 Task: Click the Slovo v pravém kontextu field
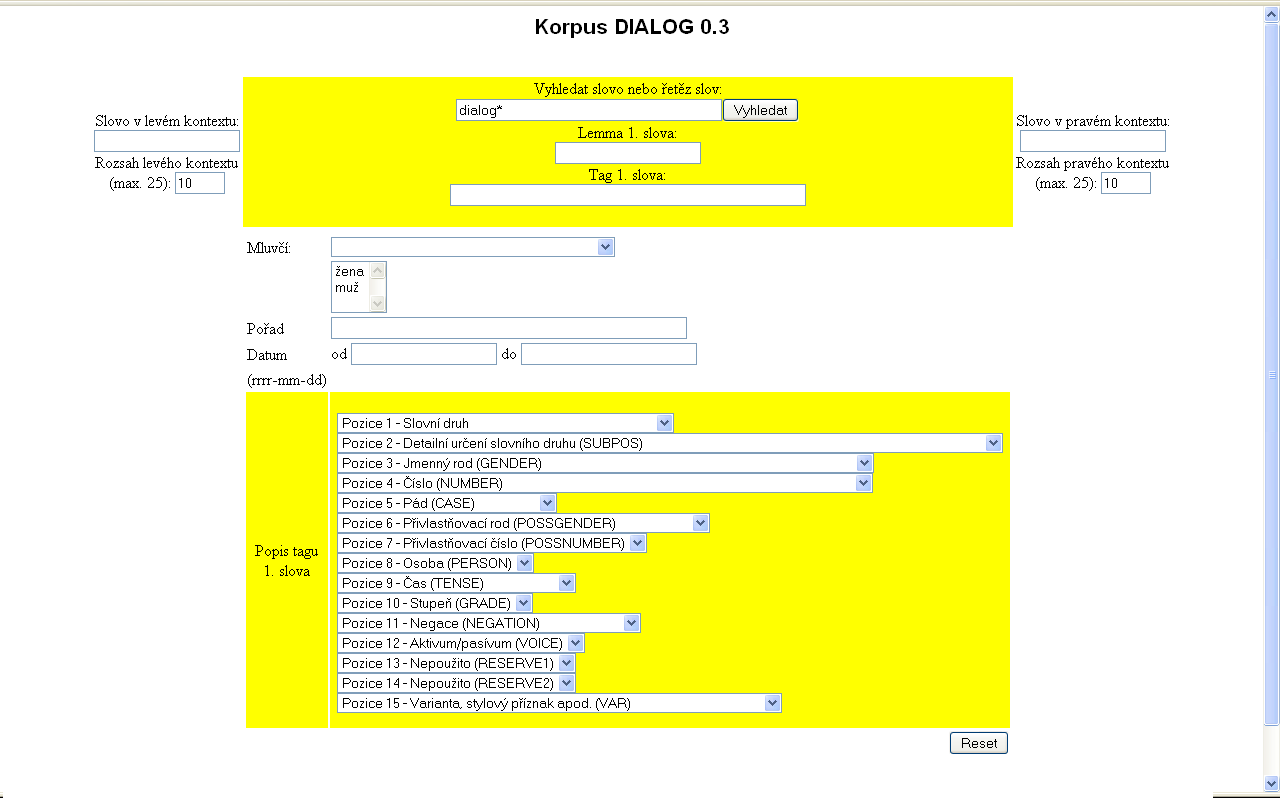click(x=1093, y=141)
